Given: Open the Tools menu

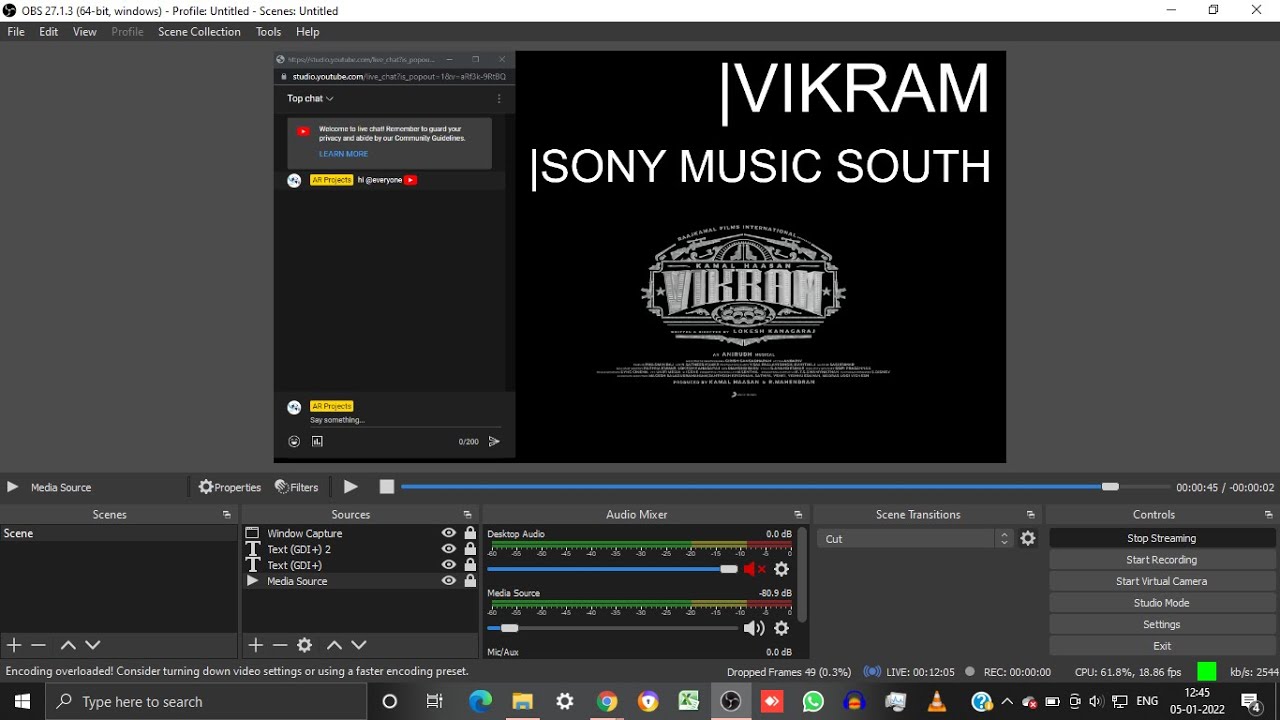Looking at the screenshot, I should 268,32.
